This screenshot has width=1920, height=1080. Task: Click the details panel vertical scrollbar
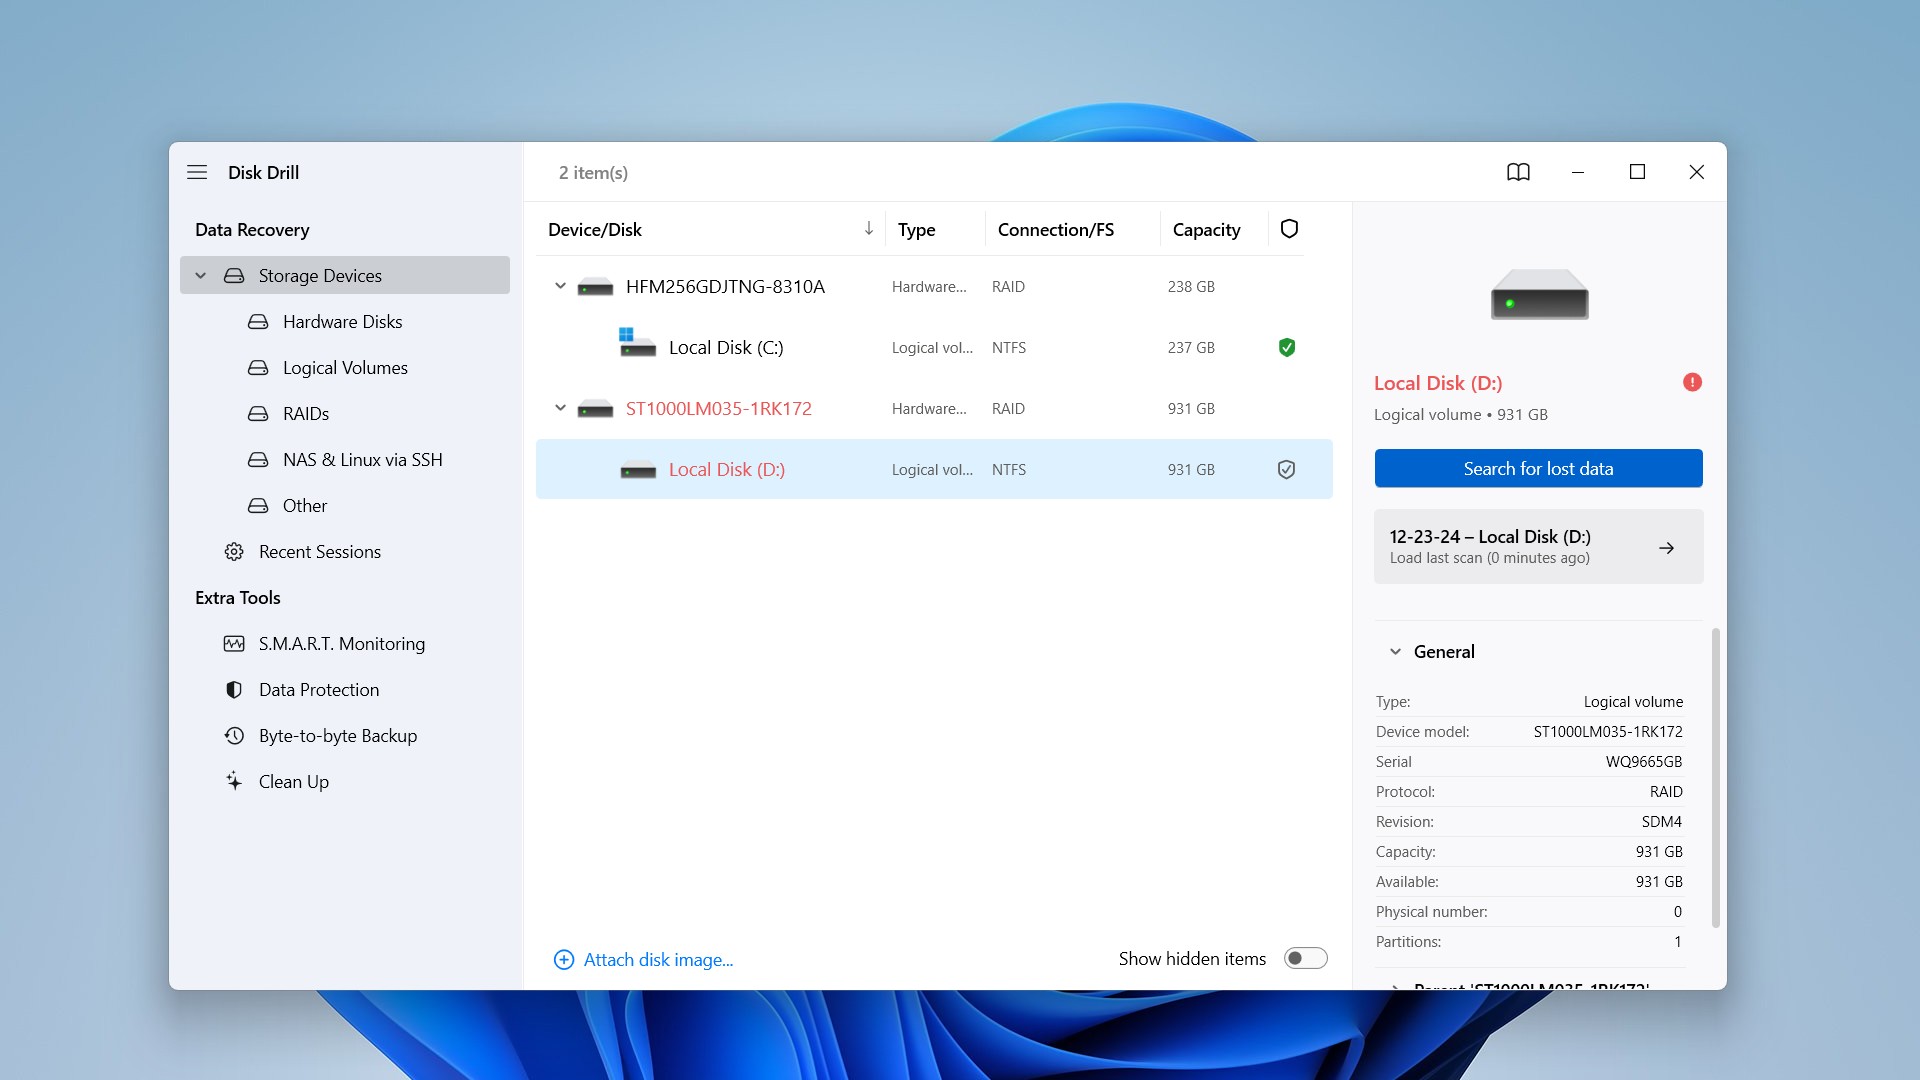click(x=1715, y=778)
